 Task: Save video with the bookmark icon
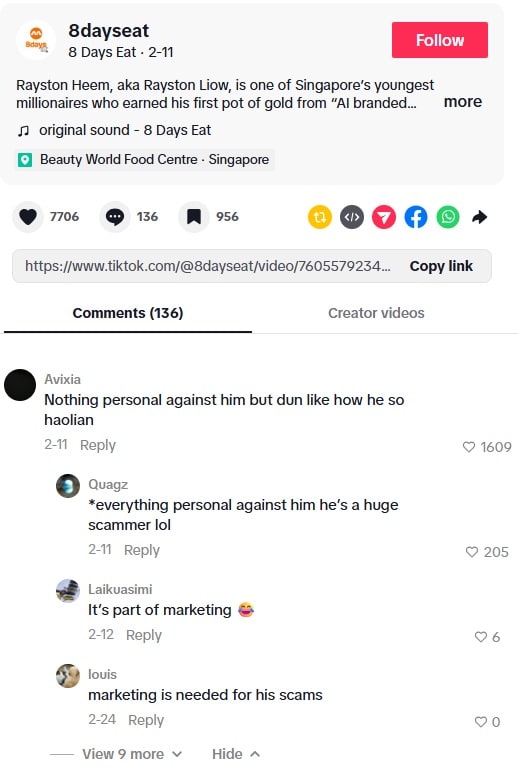pos(194,217)
